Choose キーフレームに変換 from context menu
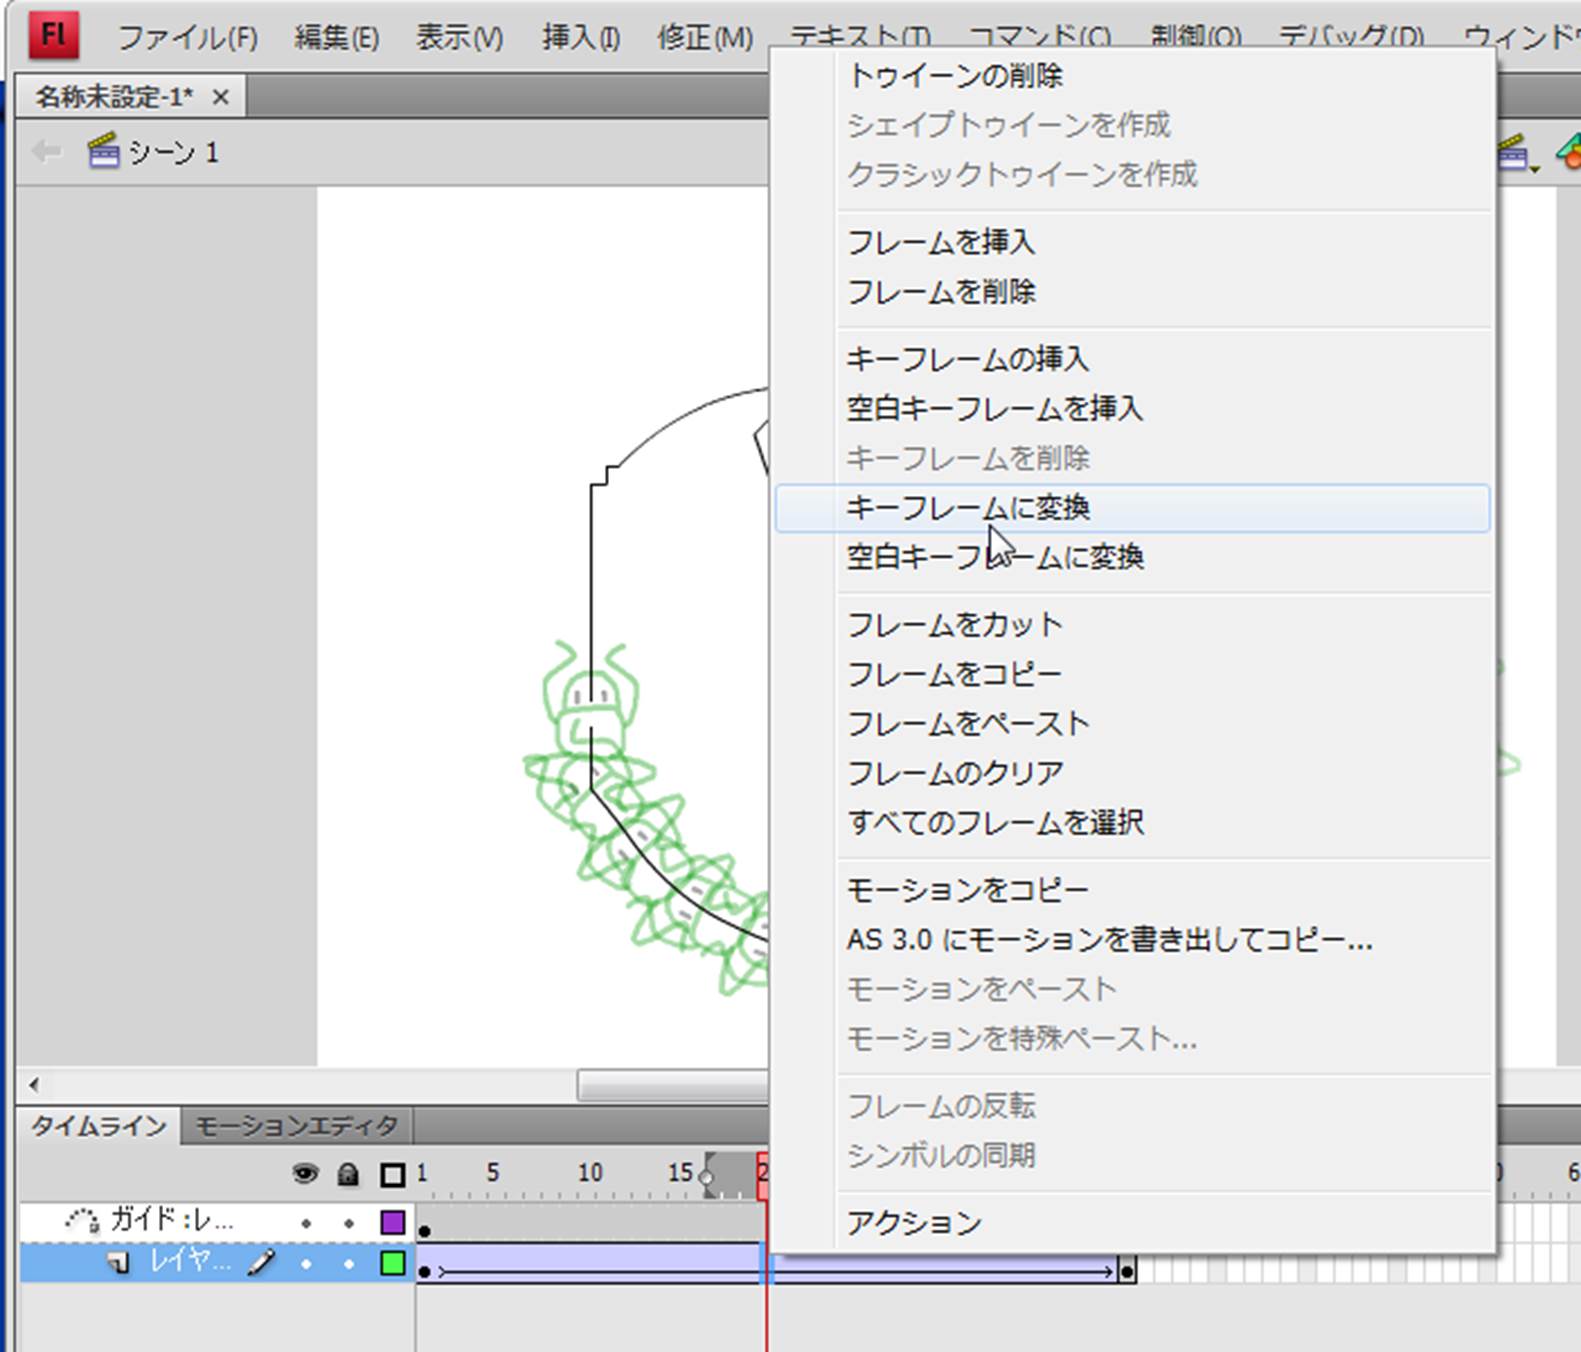The width and height of the screenshot is (1581, 1352). (968, 508)
